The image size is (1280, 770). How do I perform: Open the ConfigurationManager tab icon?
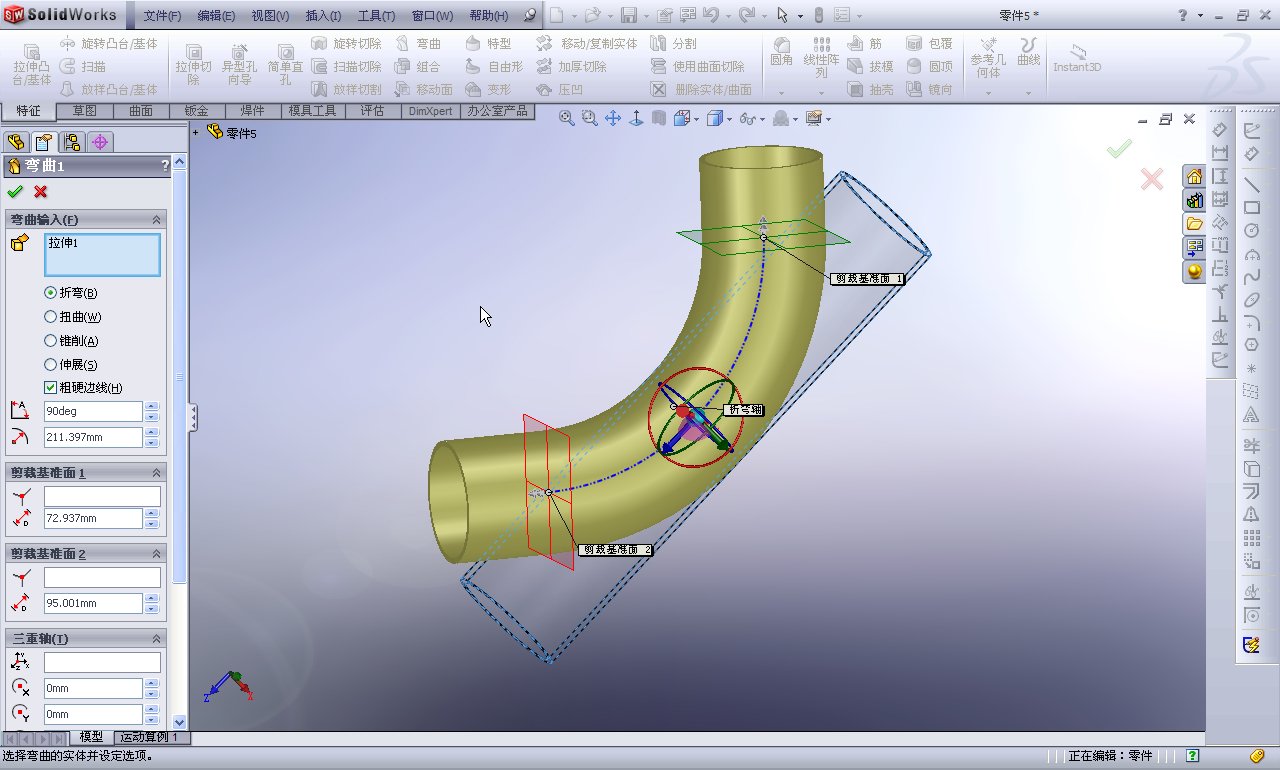71,142
